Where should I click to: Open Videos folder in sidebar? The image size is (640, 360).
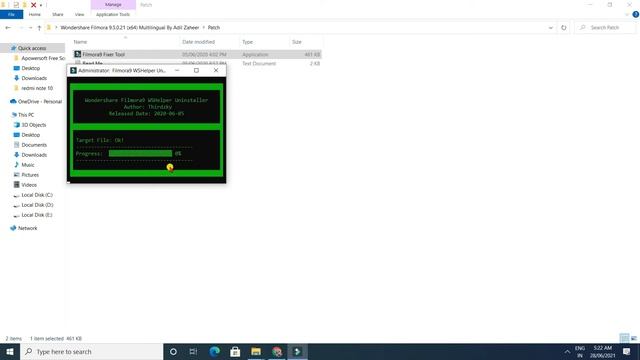point(29,185)
